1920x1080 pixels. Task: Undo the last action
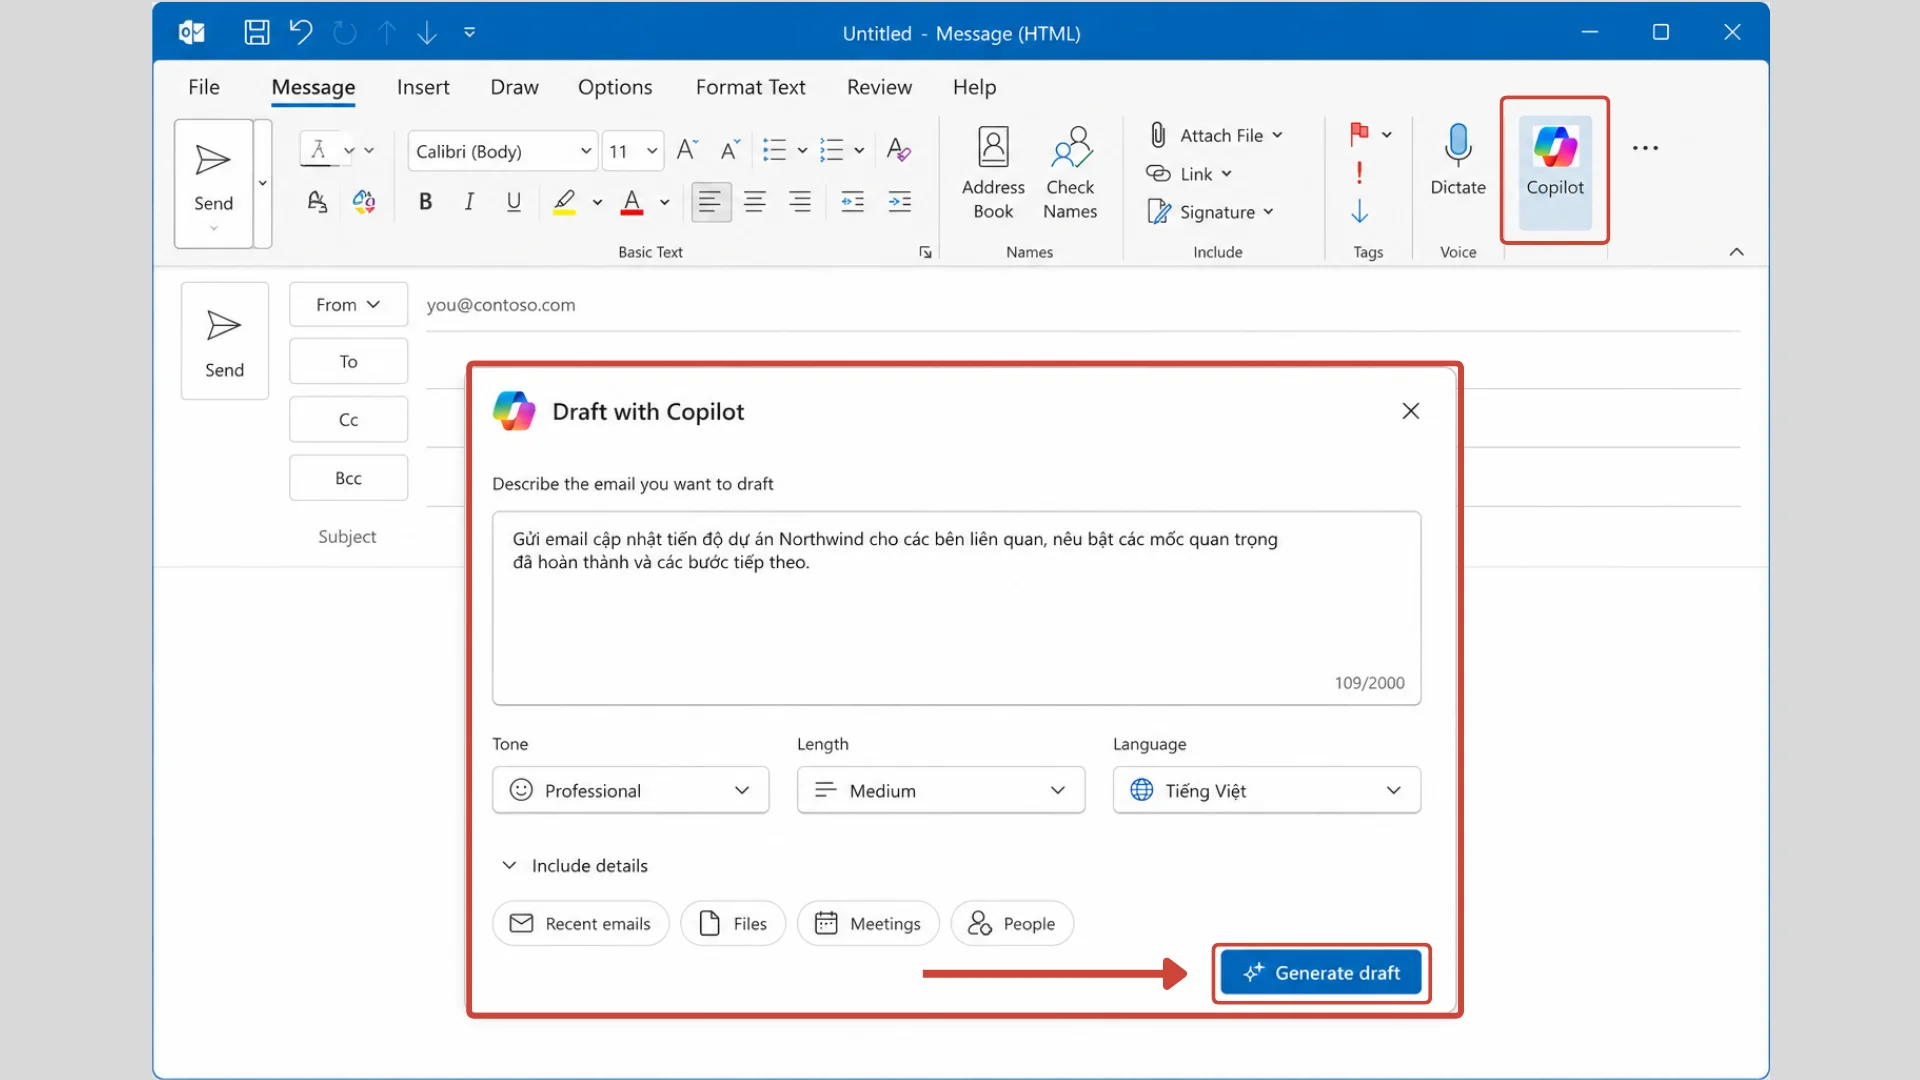pyautogui.click(x=301, y=33)
